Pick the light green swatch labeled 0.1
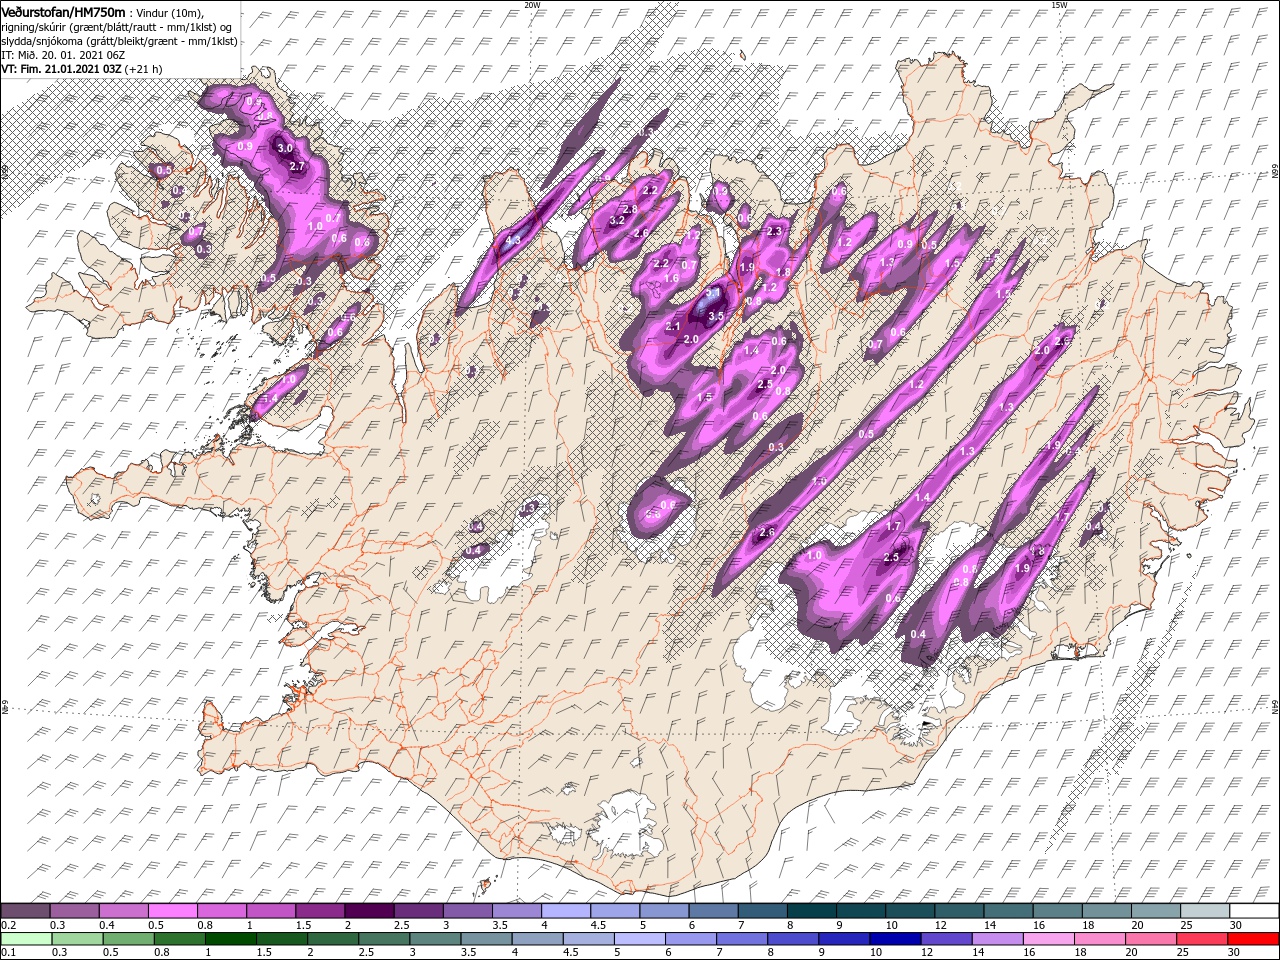Viewport: 1280px width, 960px height. (25, 938)
